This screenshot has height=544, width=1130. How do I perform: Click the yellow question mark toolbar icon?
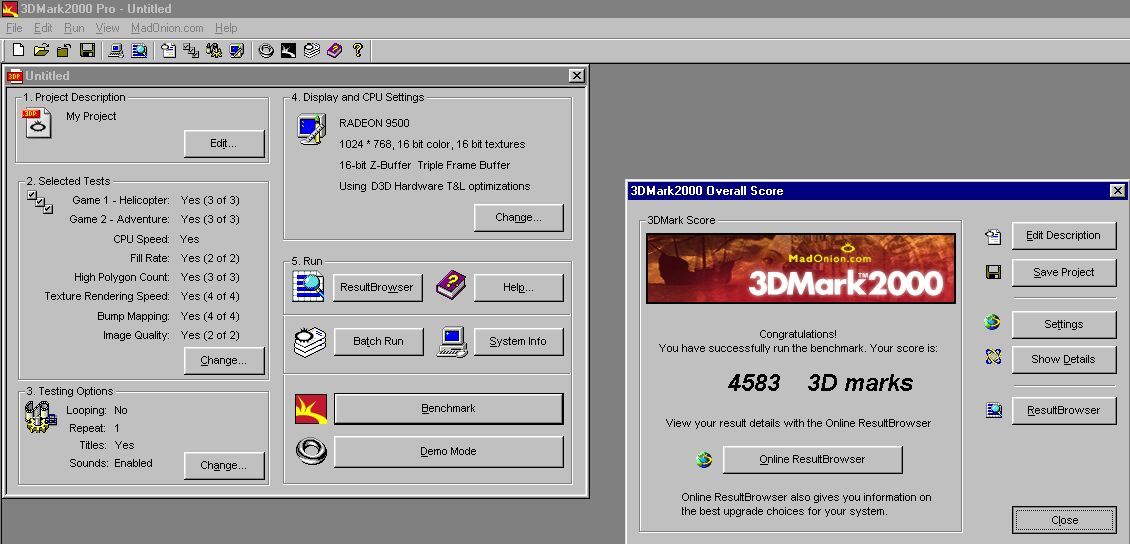click(x=357, y=50)
